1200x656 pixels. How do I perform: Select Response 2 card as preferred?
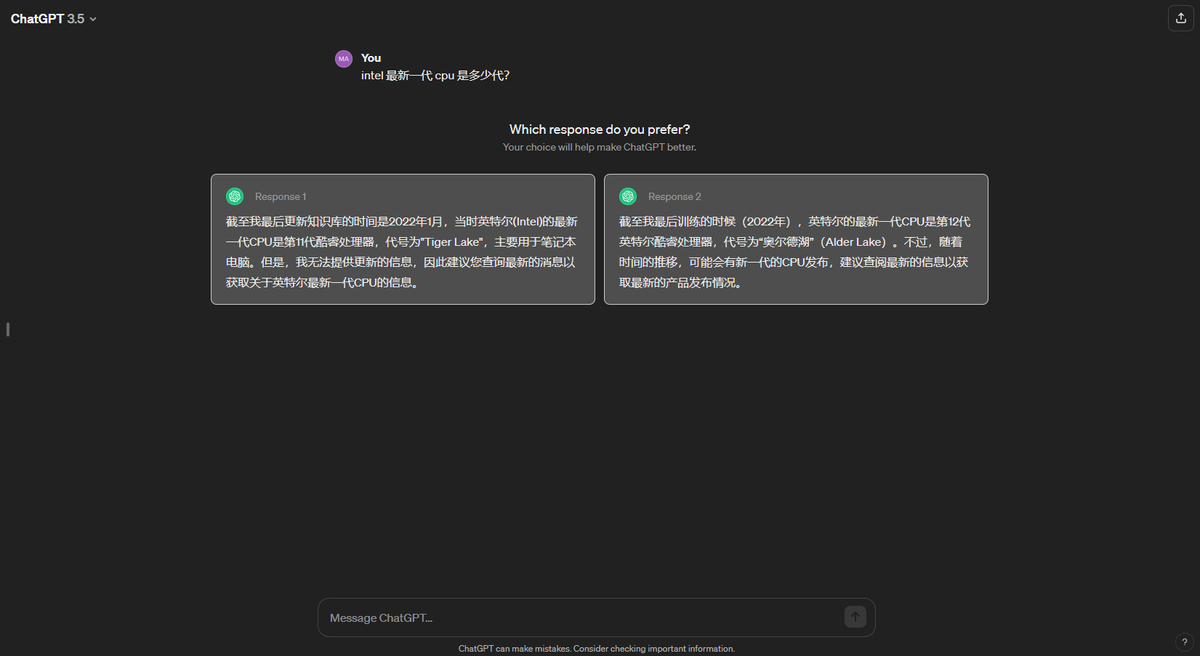[x=796, y=240]
